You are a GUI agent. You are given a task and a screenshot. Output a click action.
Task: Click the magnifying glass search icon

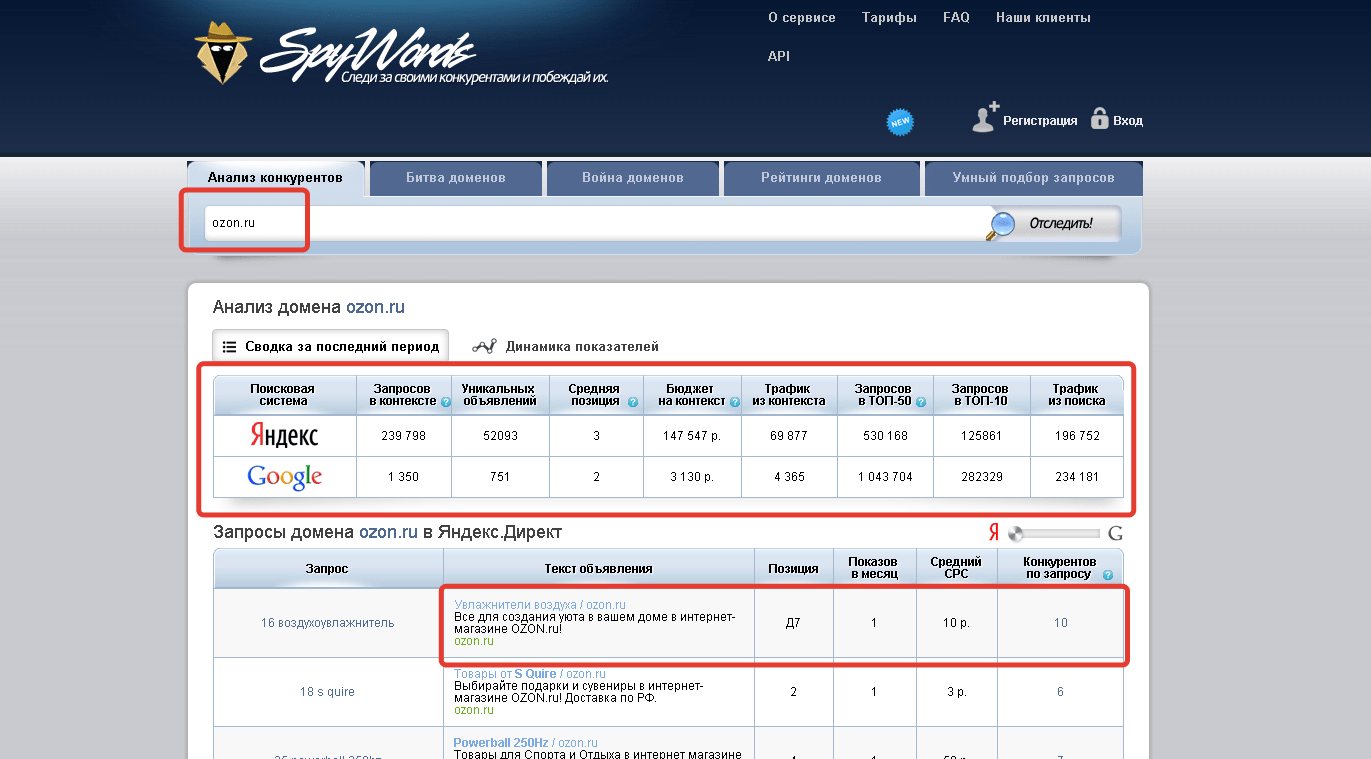coord(1000,225)
